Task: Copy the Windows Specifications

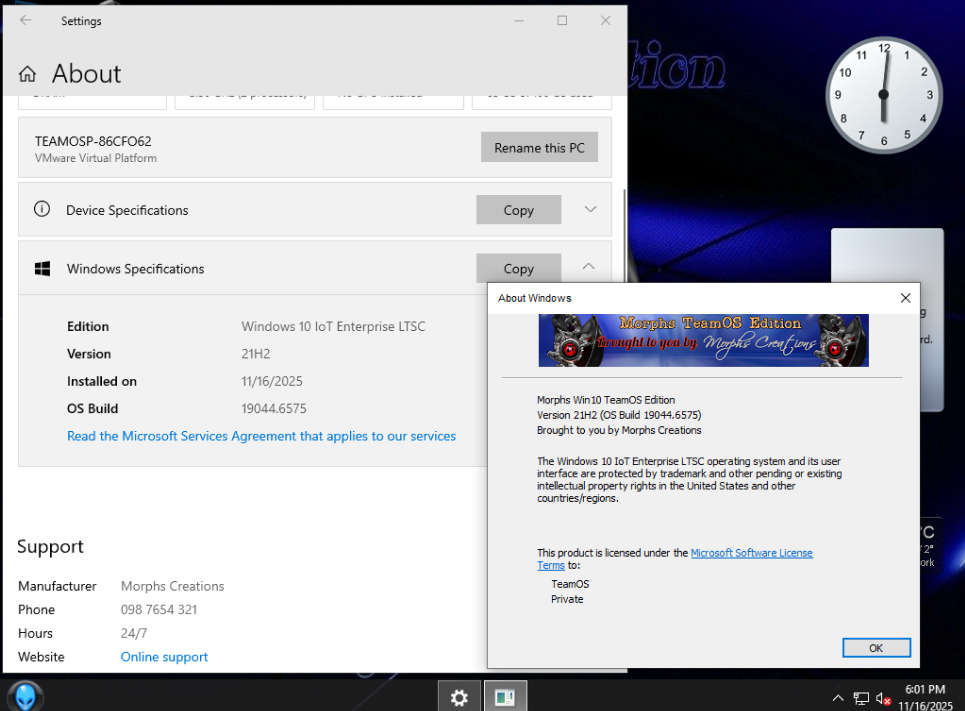Action: (x=518, y=268)
